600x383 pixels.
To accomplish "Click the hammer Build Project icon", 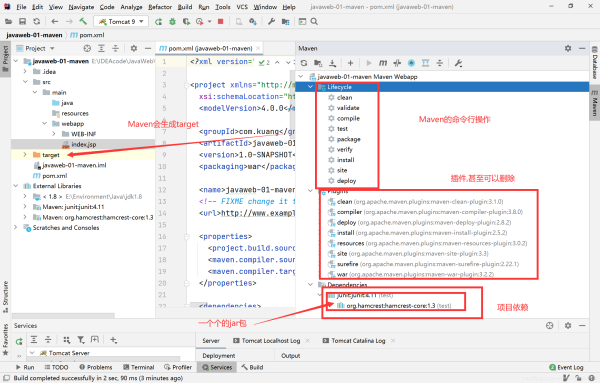I will pos(83,21).
